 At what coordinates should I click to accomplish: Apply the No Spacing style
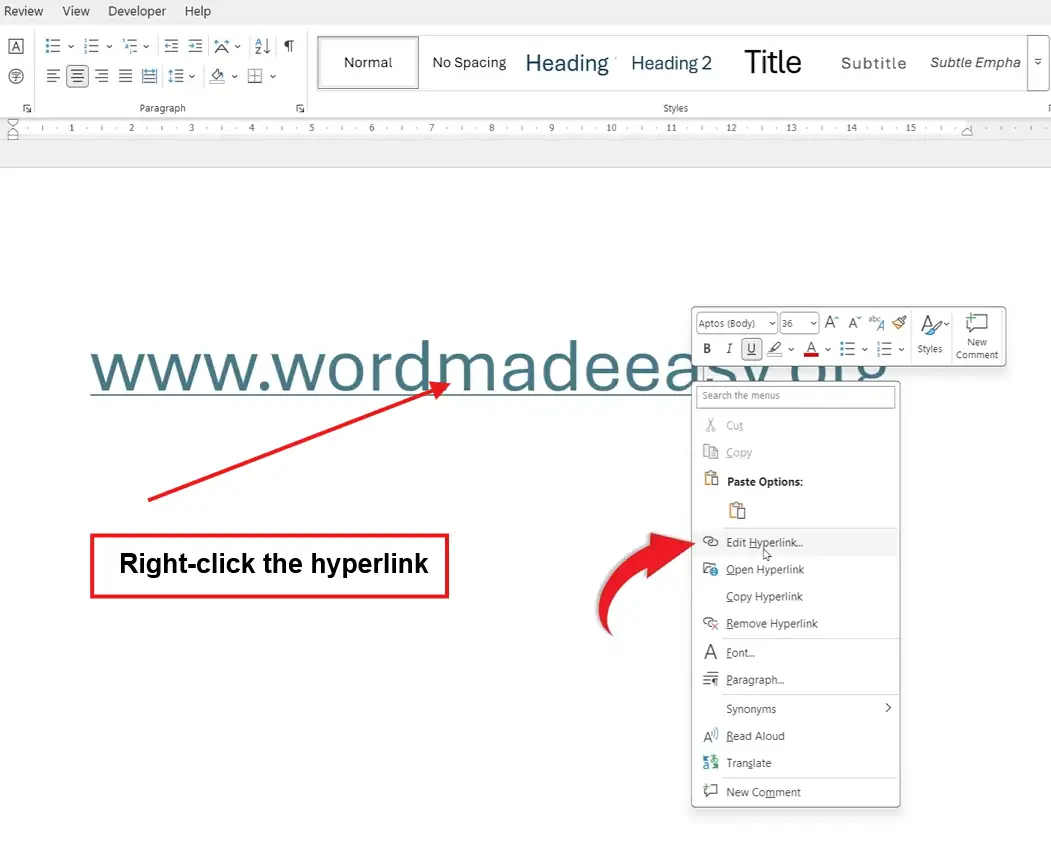click(469, 63)
